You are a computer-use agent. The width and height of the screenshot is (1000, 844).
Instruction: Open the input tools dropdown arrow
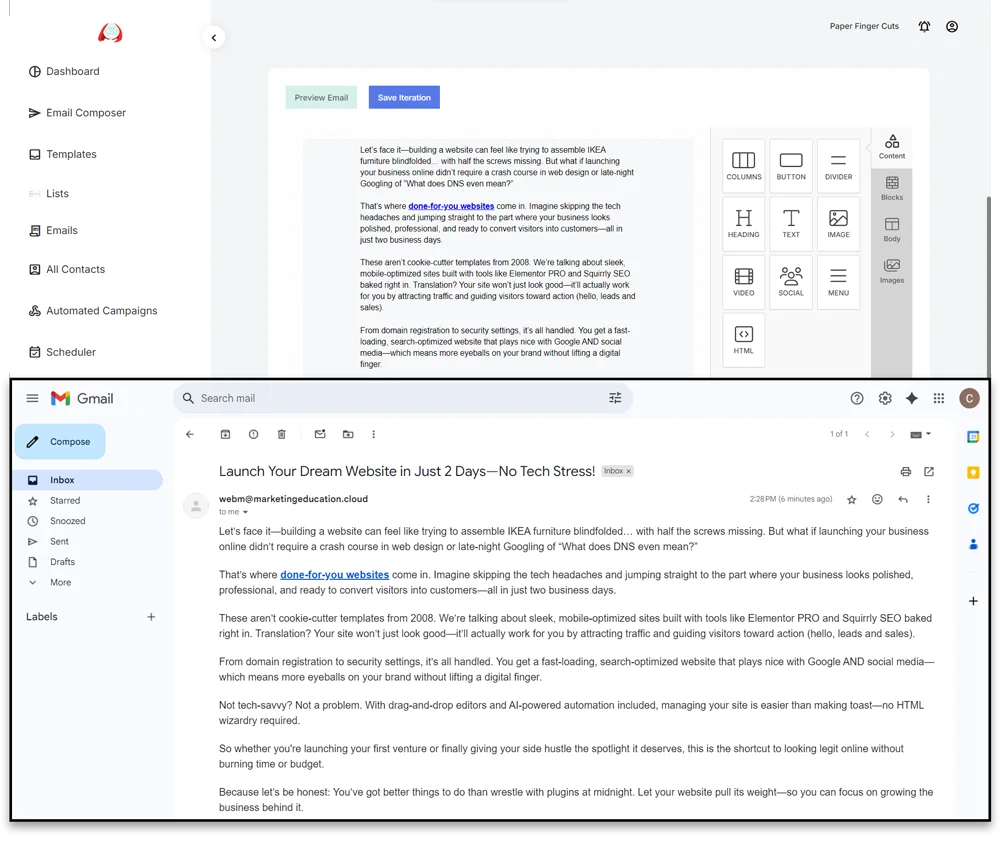928,434
